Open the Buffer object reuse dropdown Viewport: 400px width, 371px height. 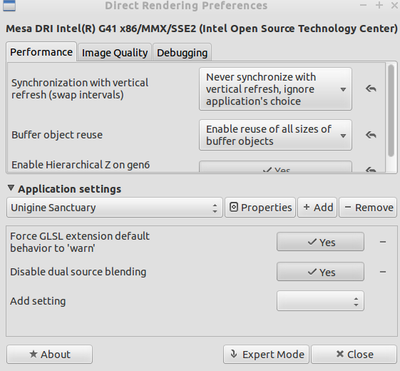275,135
